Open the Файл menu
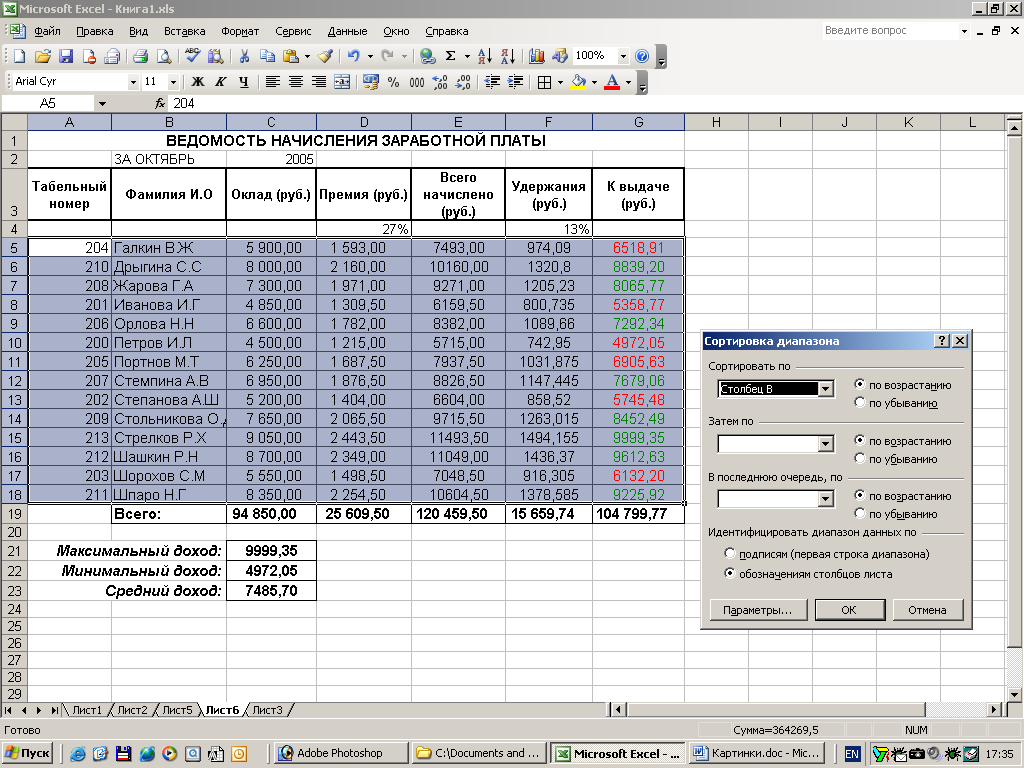The width and height of the screenshot is (1024, 768). click(47, 31)
